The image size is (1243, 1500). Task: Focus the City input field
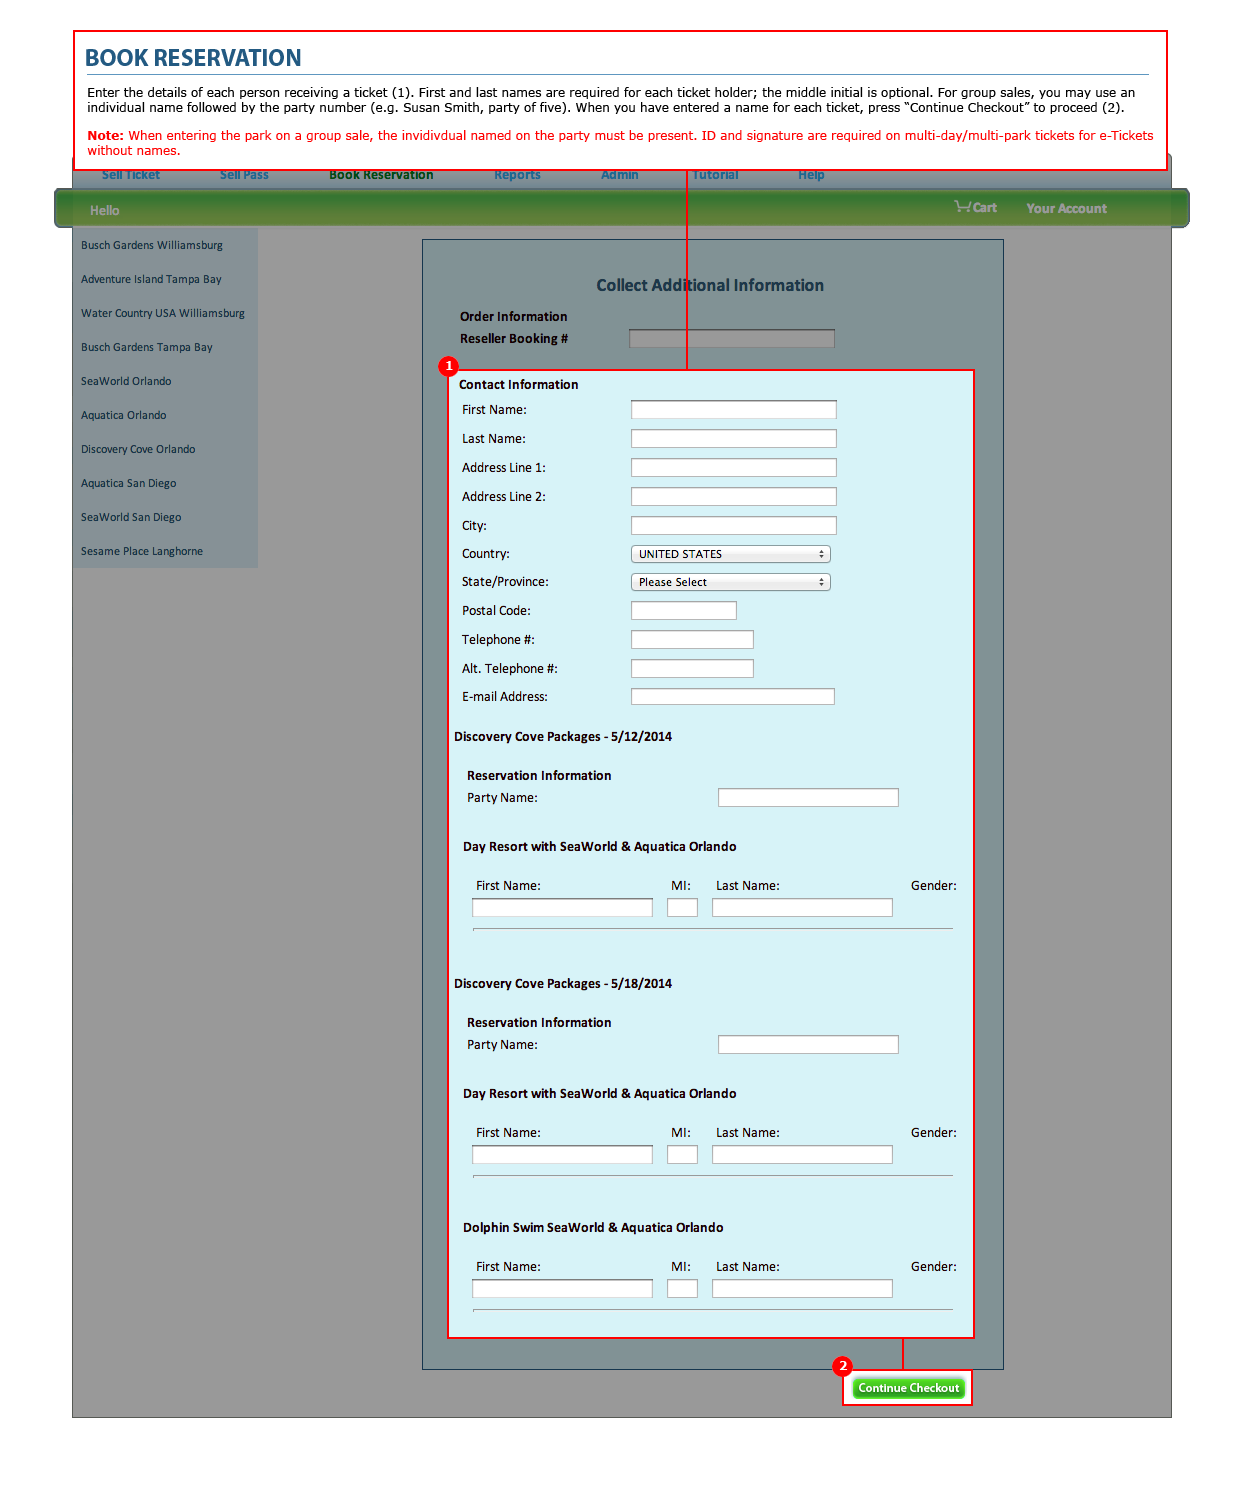(734, 526)
